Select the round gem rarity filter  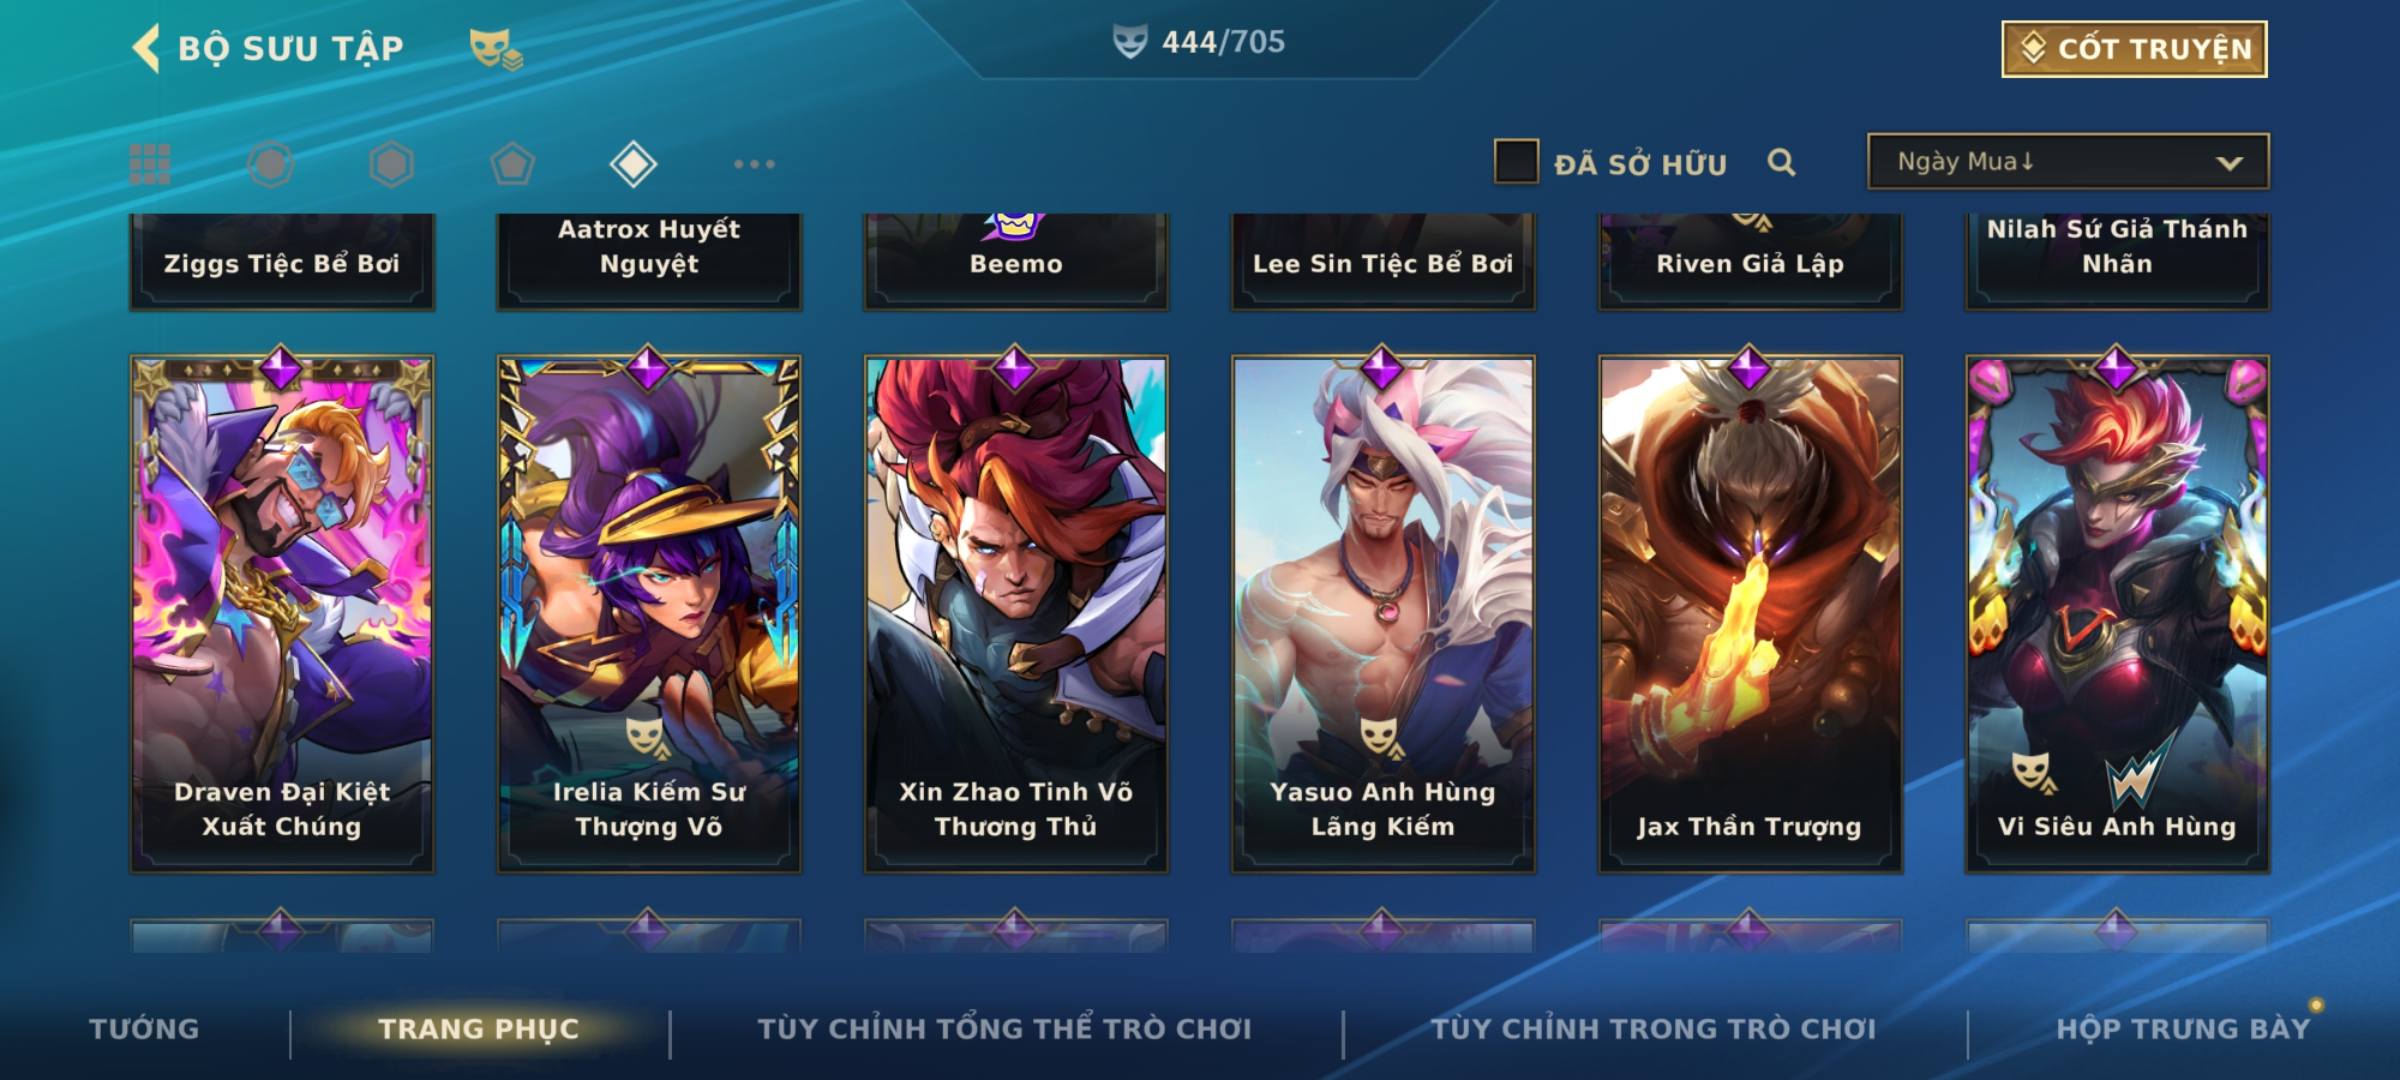click(x=270, y=164)
